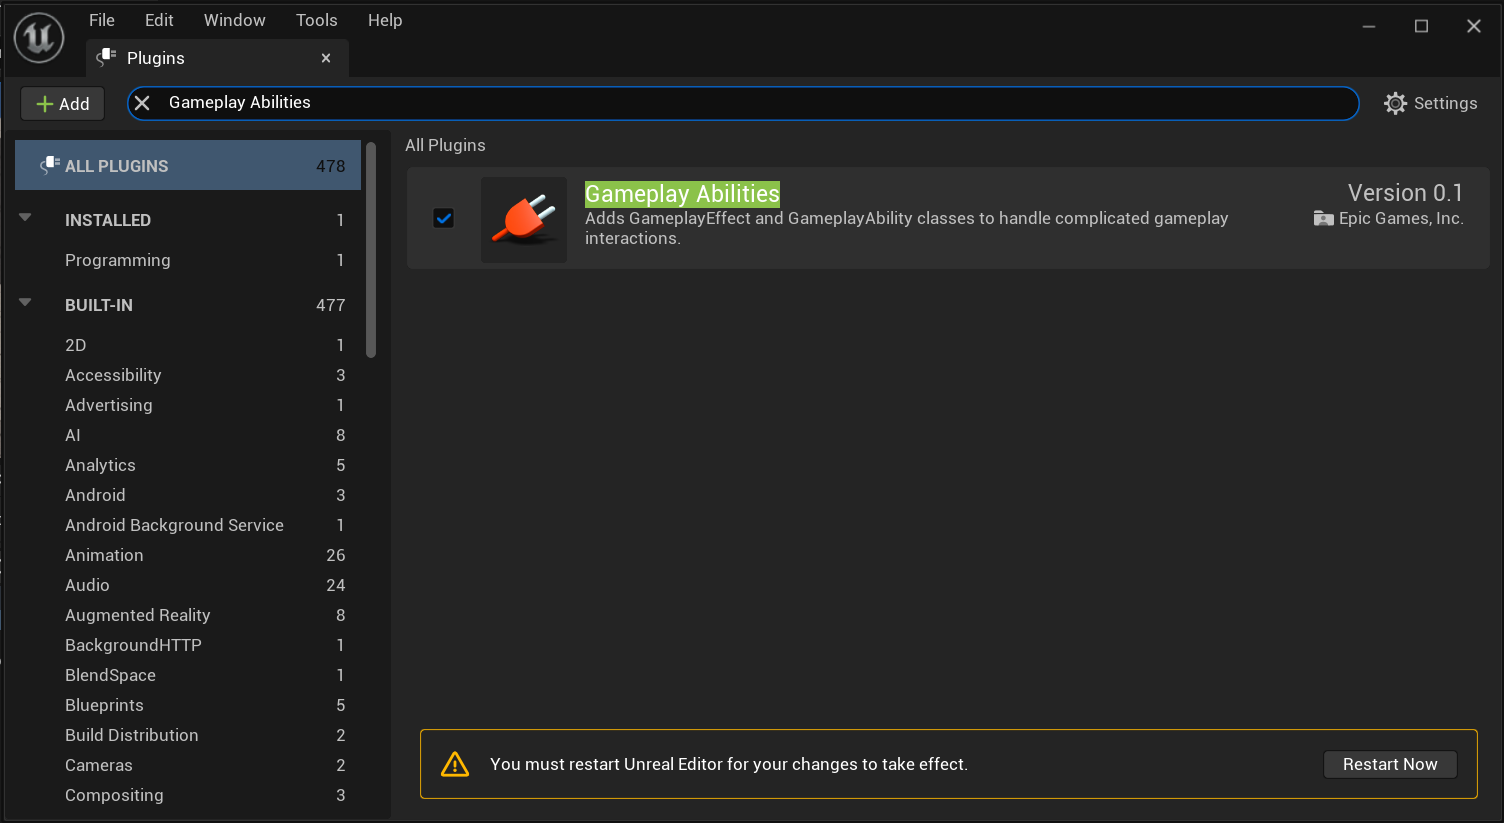
Task: Click the plugin description about GameplayEffect classes
Action: coord(906,228)
